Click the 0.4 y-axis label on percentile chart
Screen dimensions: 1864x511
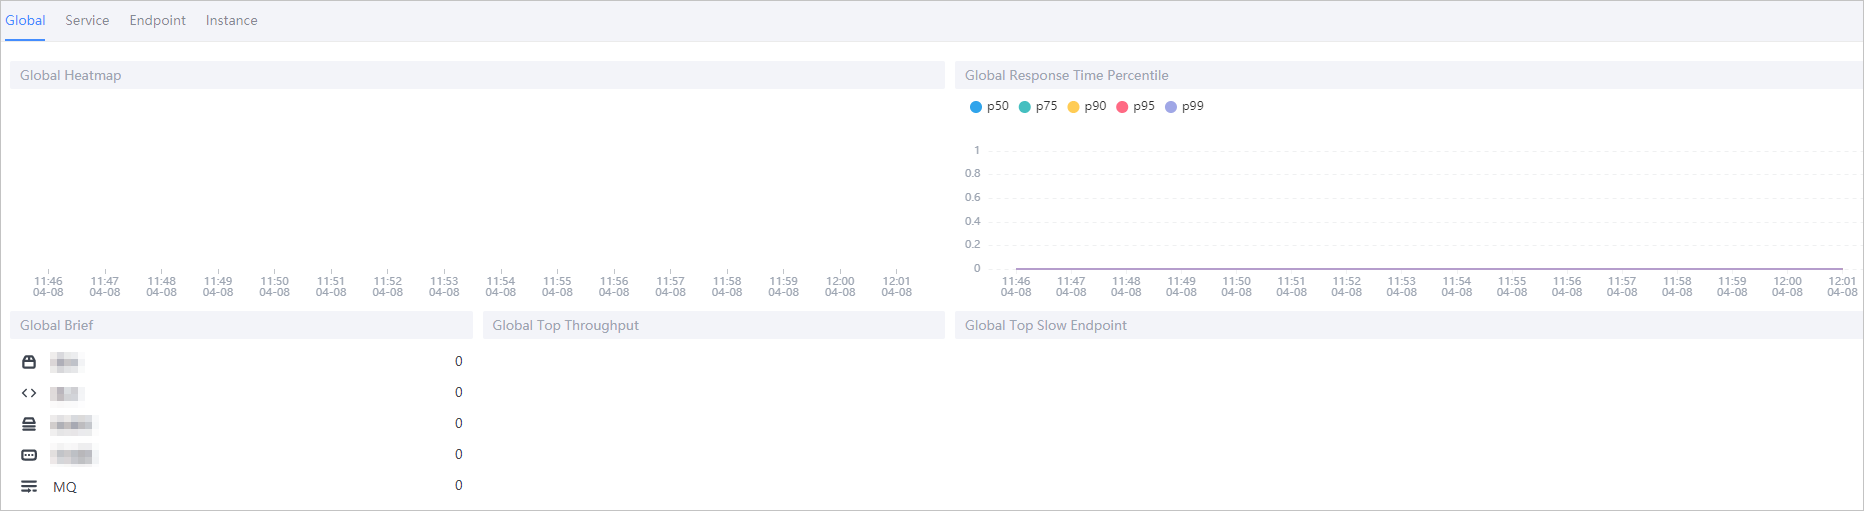(972, 221)
